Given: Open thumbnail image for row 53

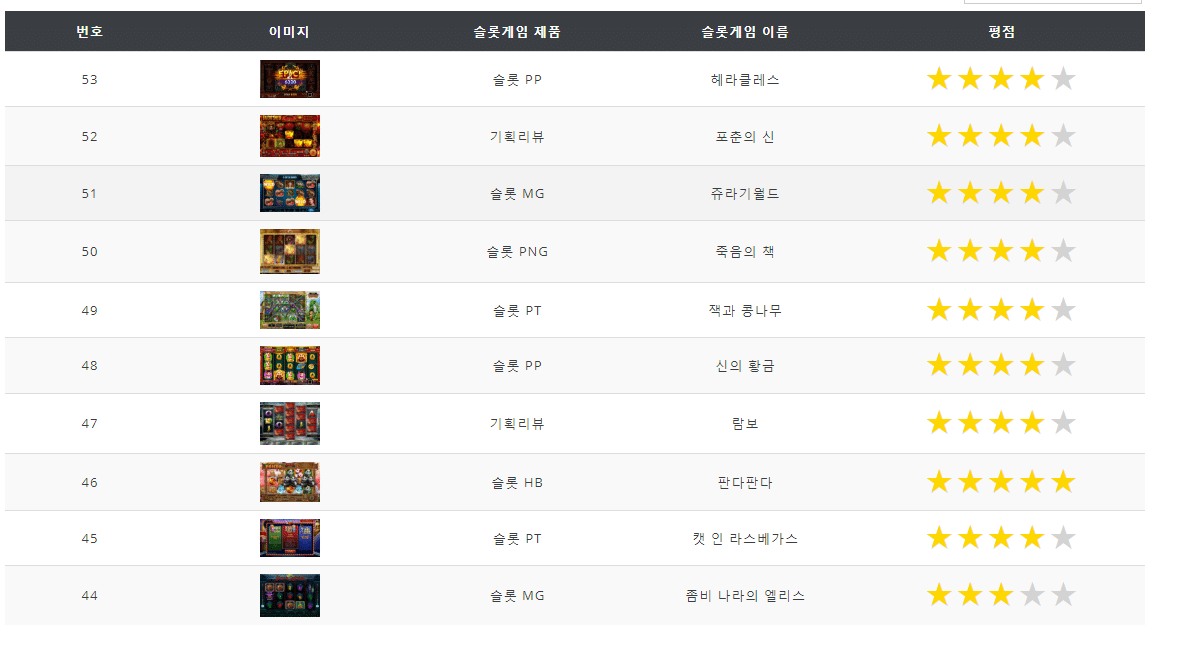Looking at the screenshot, I should [290, 79].
